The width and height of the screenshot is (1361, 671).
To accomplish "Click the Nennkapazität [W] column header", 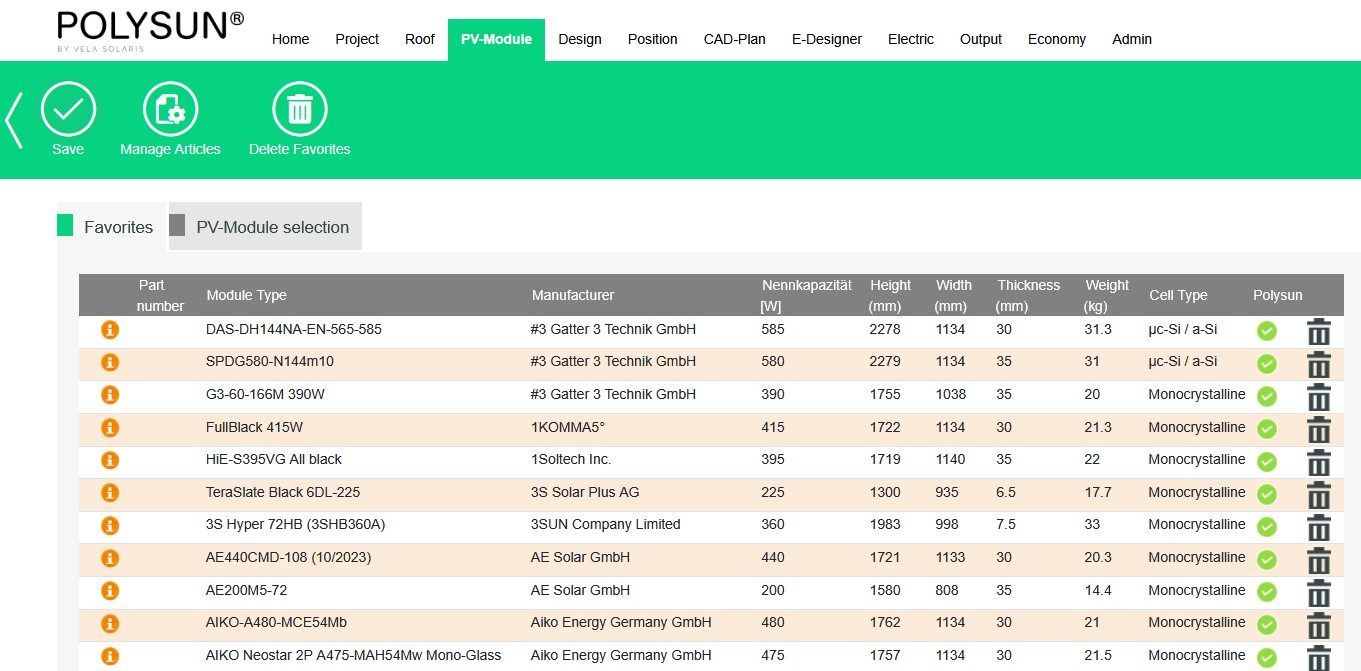I will click(806, 295).
